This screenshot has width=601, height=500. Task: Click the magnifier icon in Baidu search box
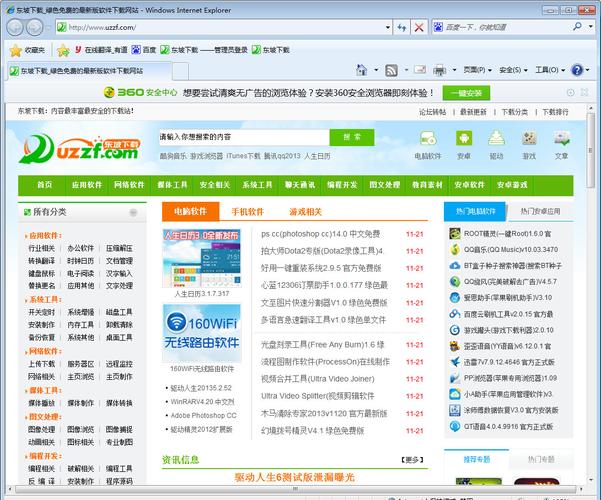(x=577, y=26)
